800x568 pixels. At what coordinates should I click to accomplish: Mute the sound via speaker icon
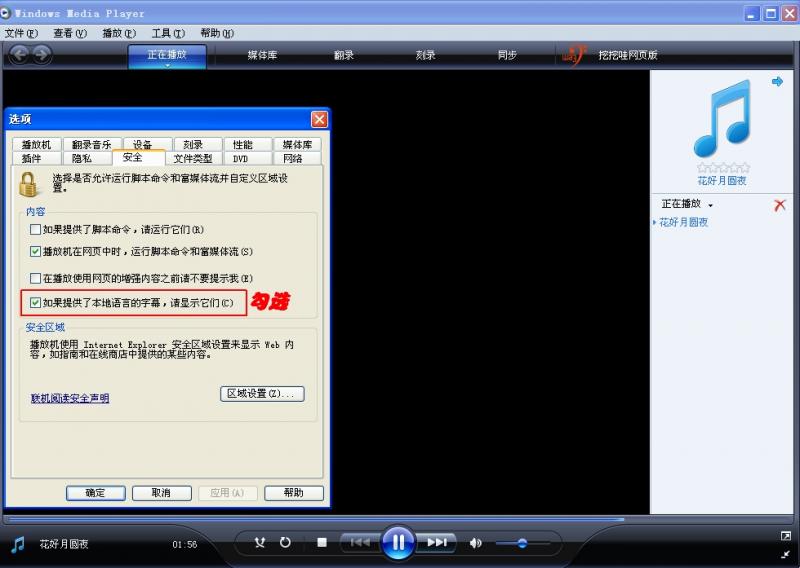[x=476, y=543]
